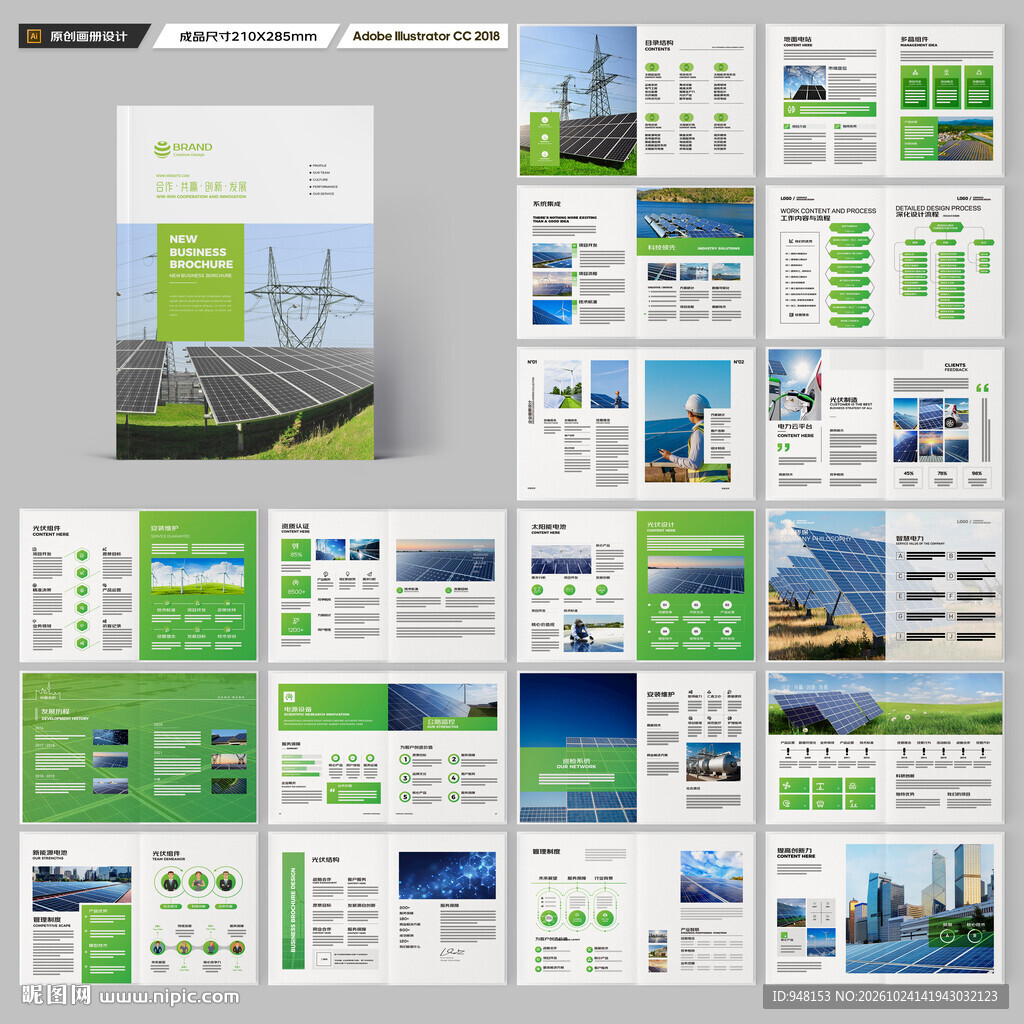Click the "提高创新力" heading
Viewport: 1024px width, 1024px height.
794,851
